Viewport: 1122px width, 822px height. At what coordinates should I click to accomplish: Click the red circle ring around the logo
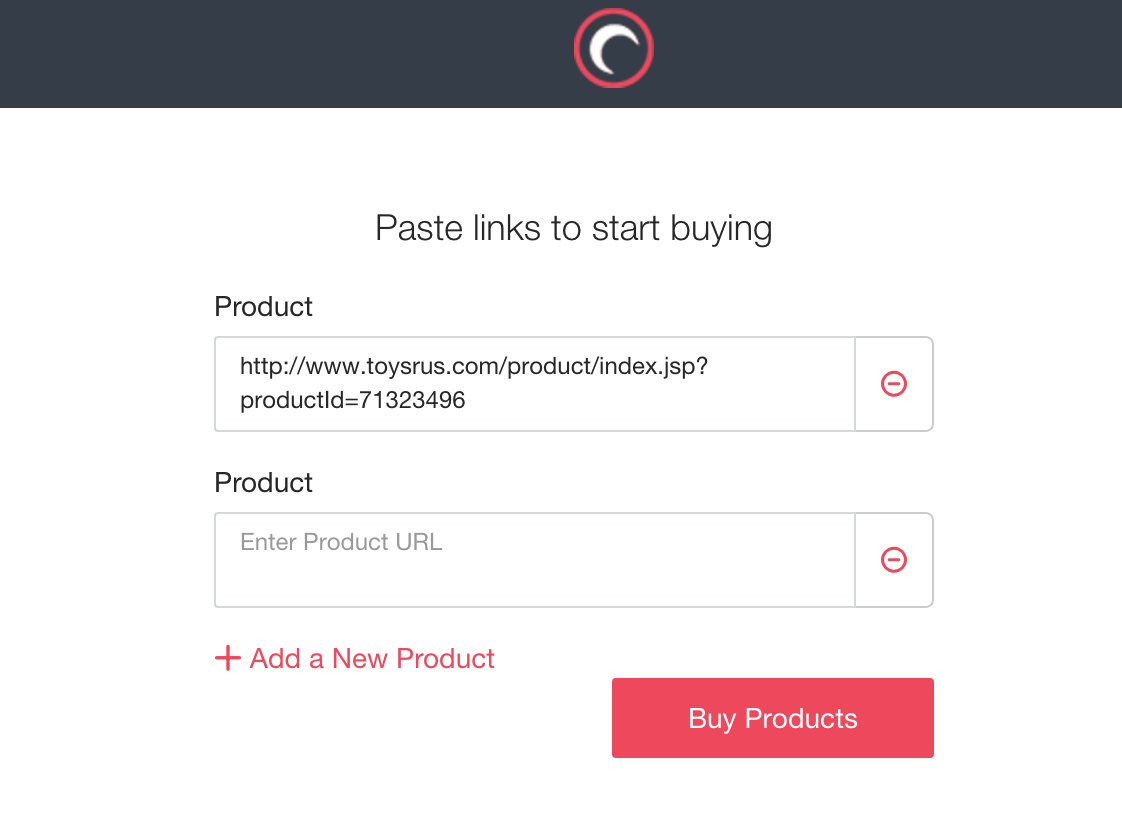pos(579,50)
